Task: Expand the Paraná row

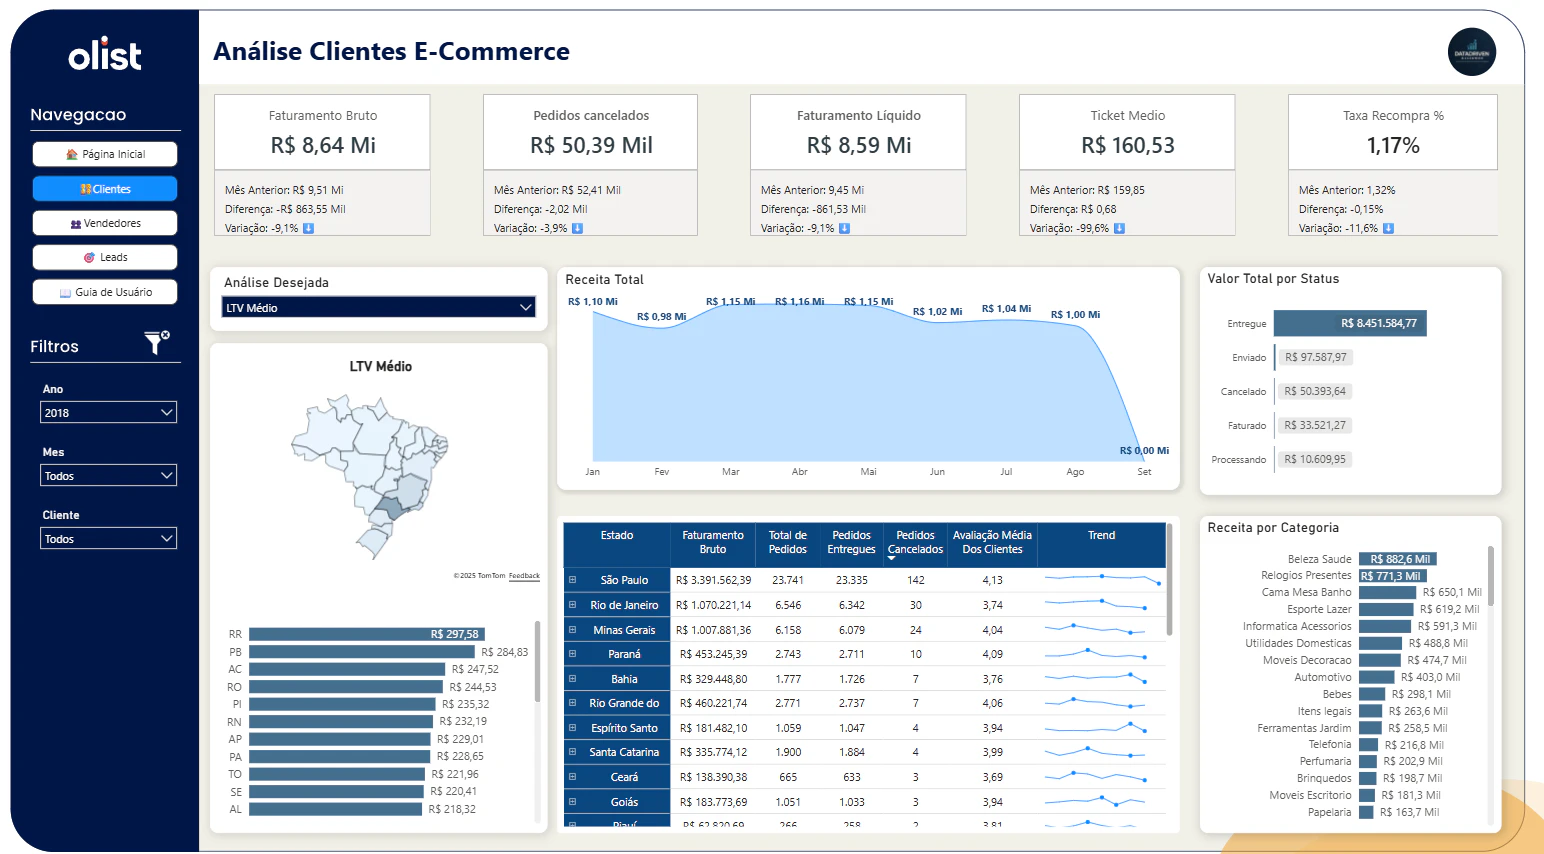Action: [573, 654]
